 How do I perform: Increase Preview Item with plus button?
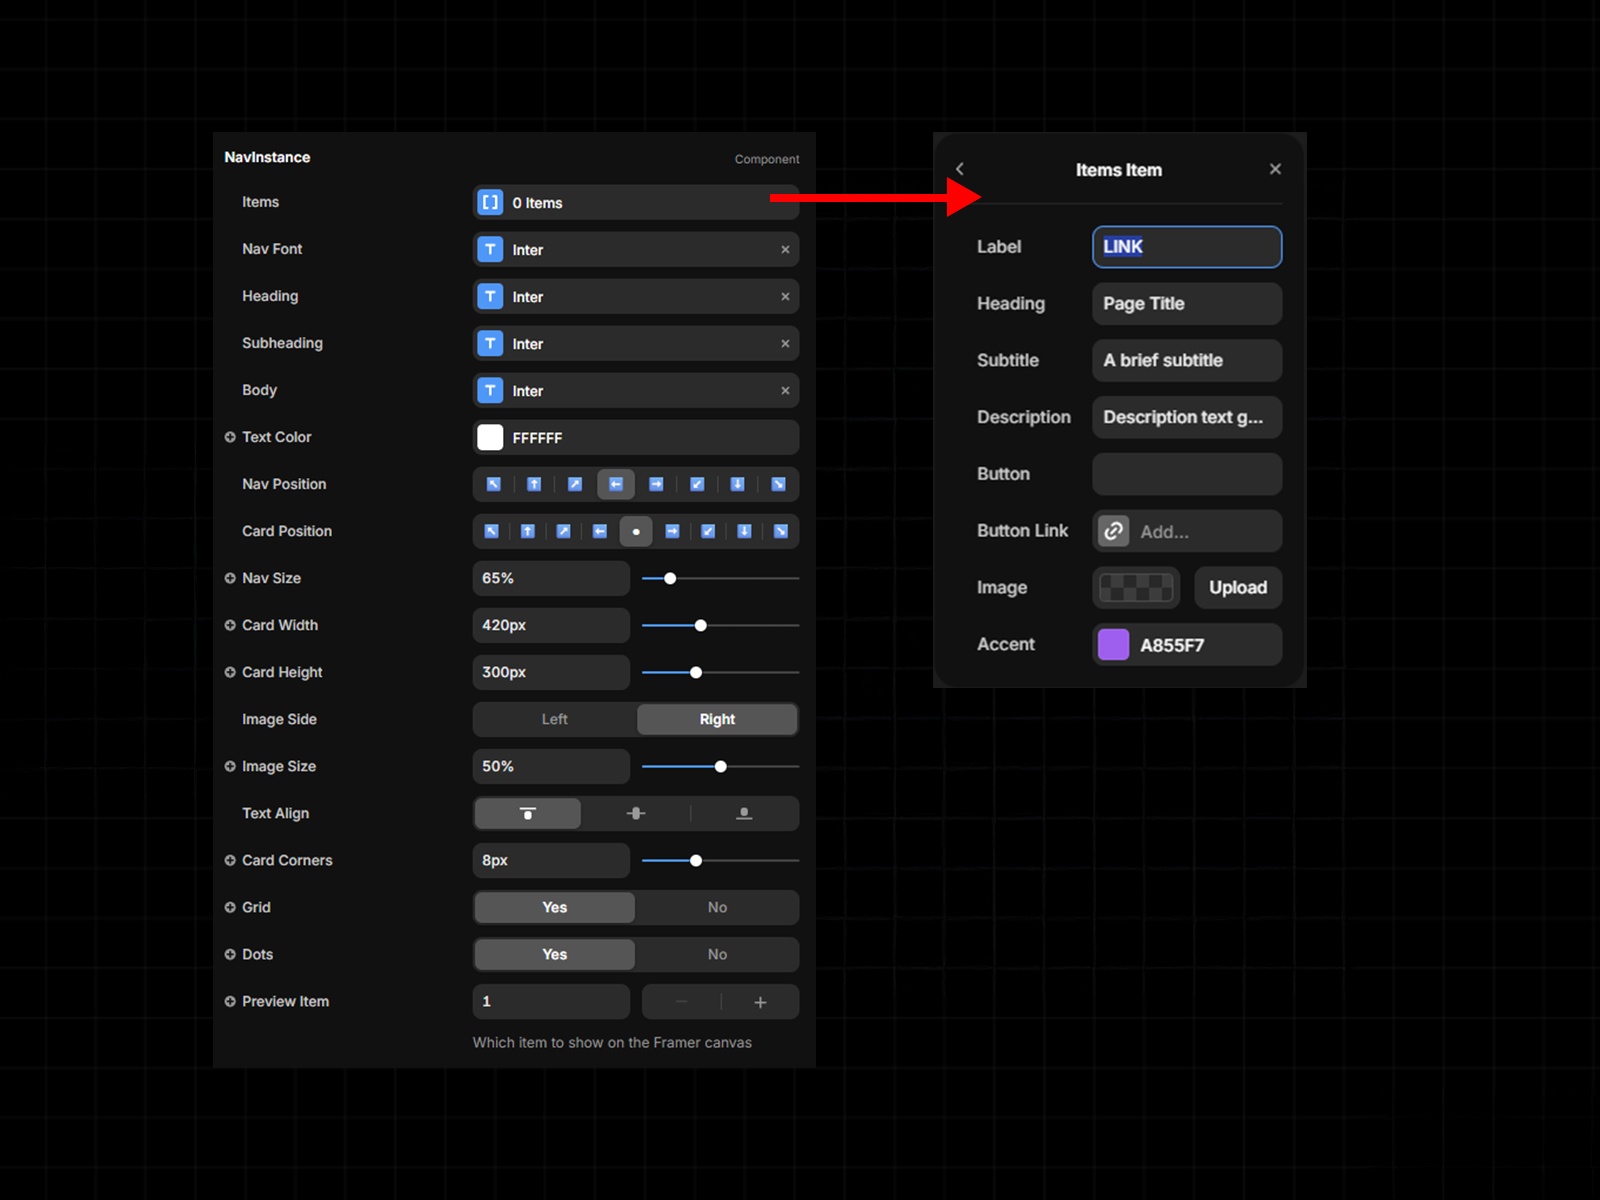760,1002
